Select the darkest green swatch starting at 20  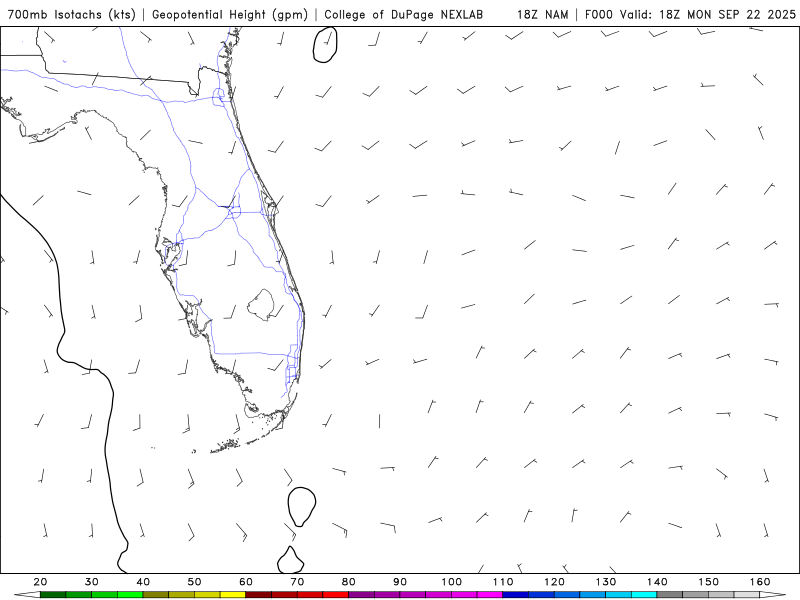[x=53, y=595]
